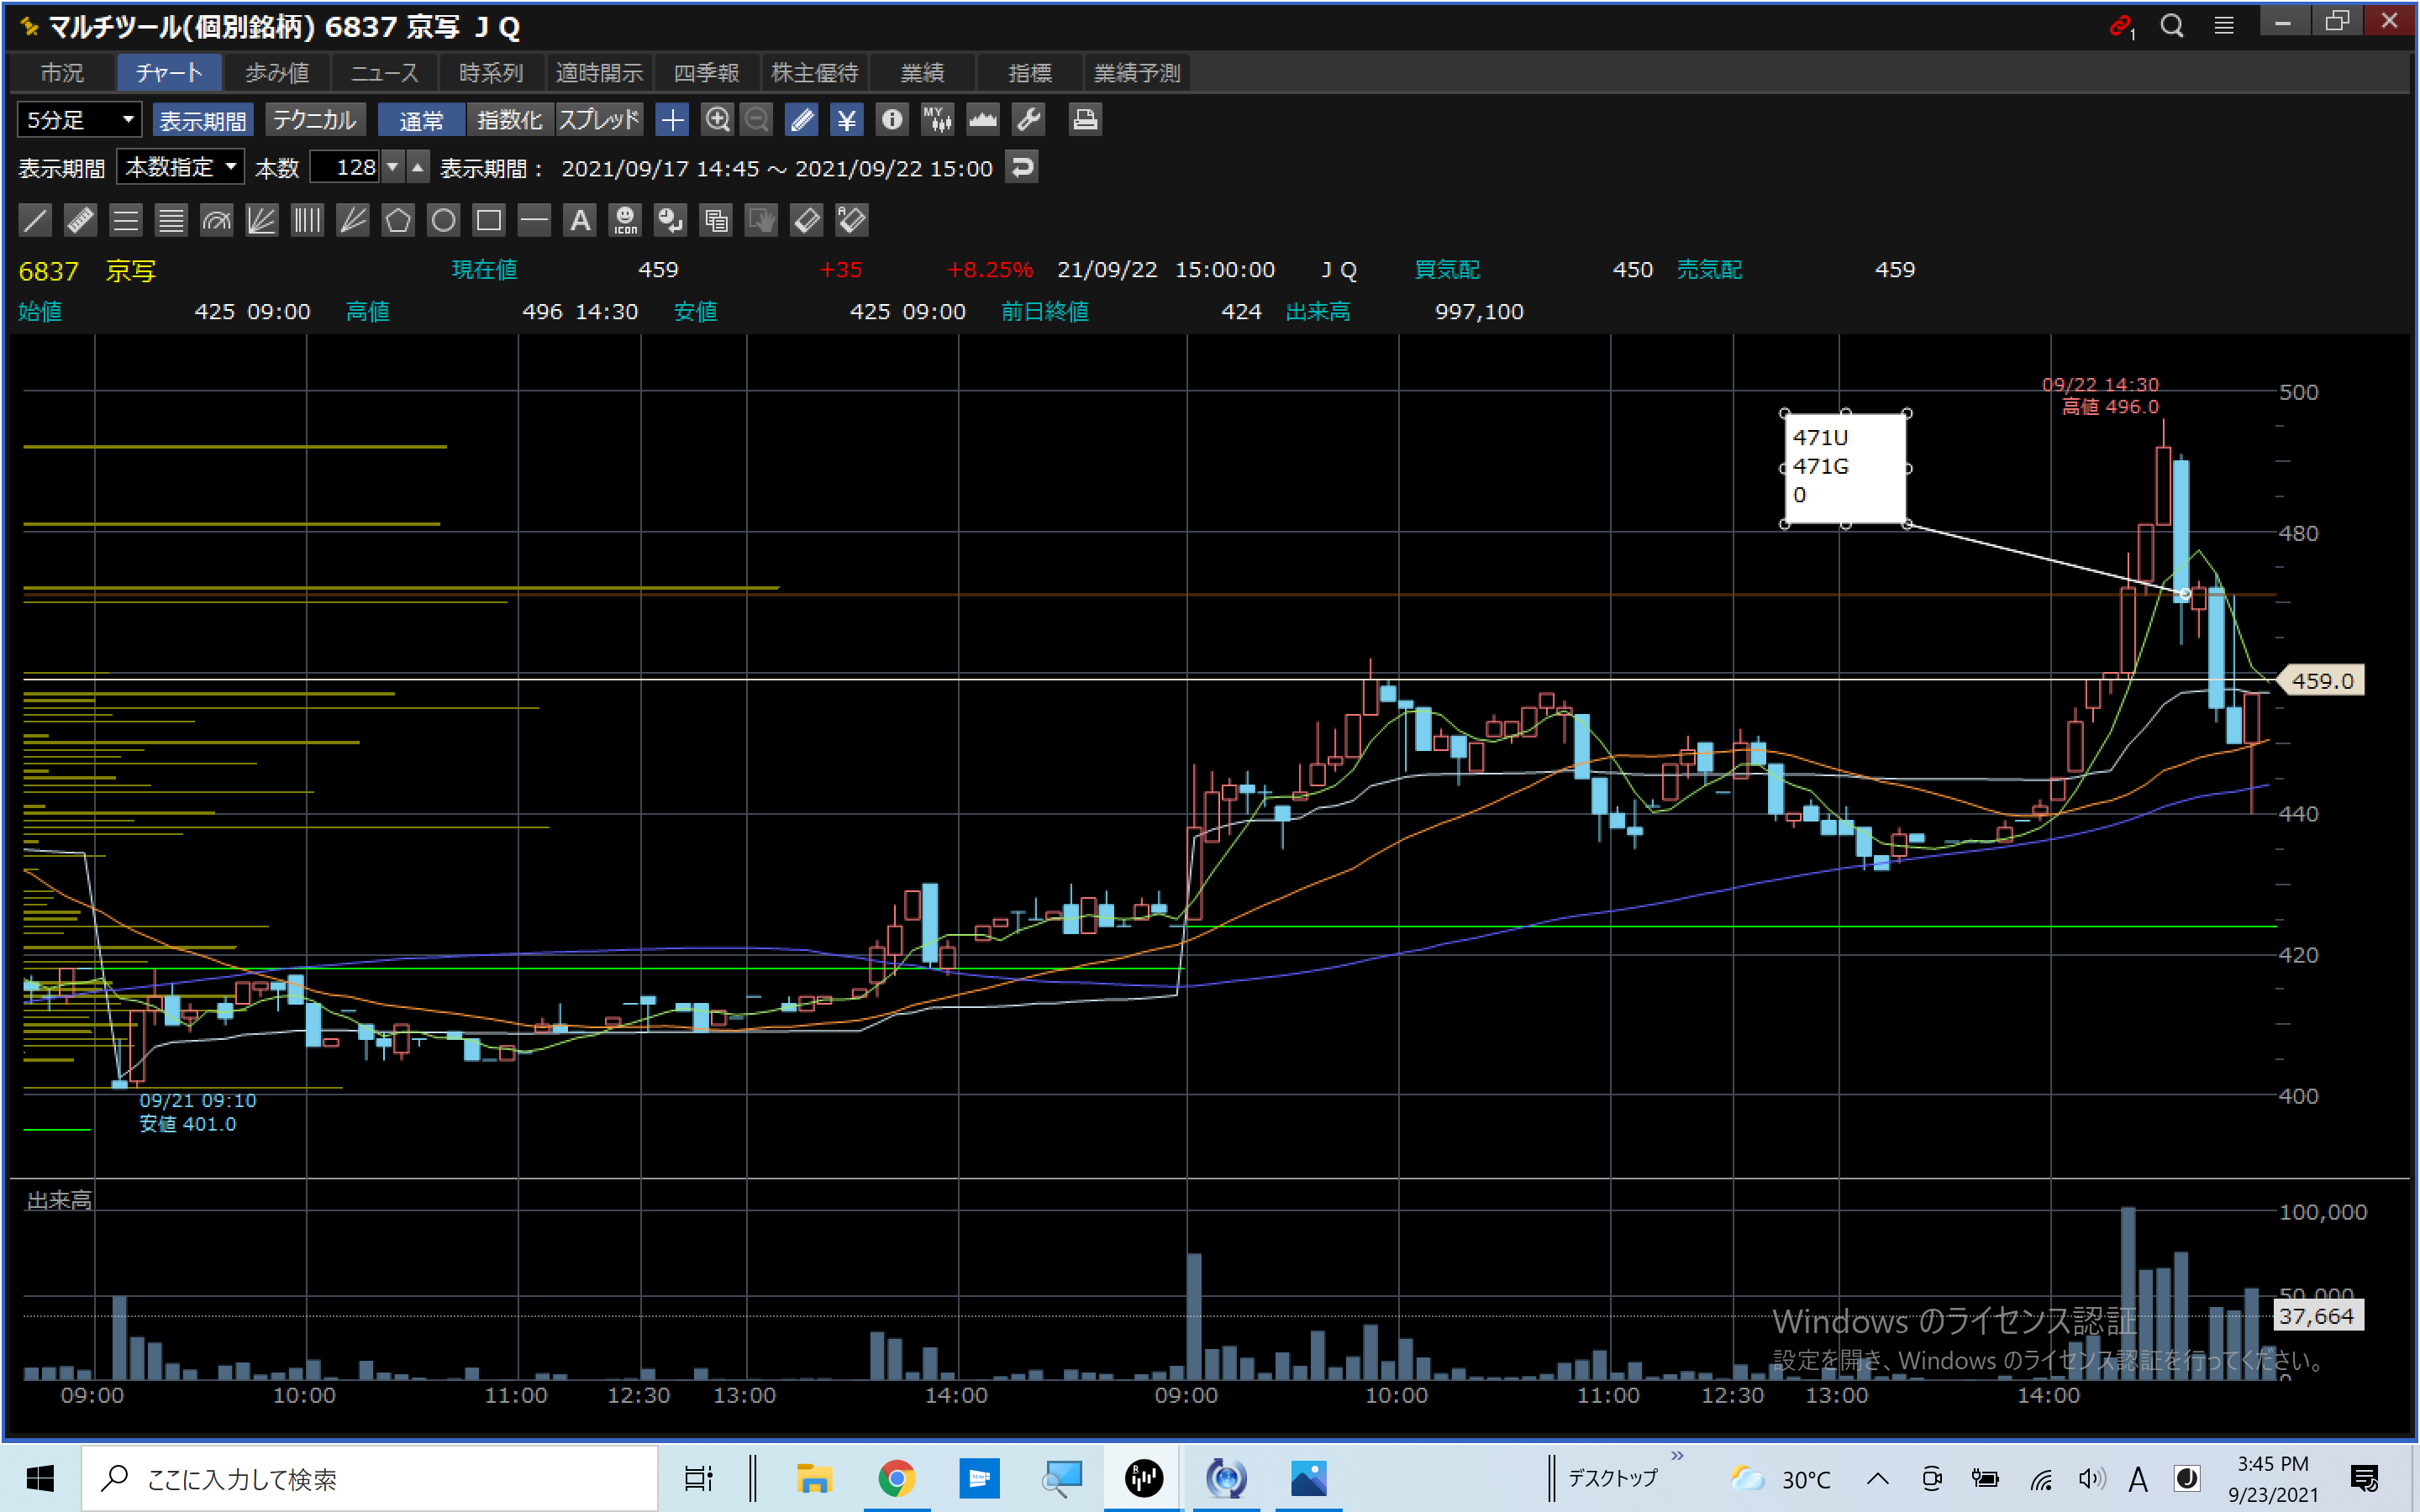The image size is (2420, 1512).
Task: Select the trend line drawing tool
Action: tap(35, 220)
